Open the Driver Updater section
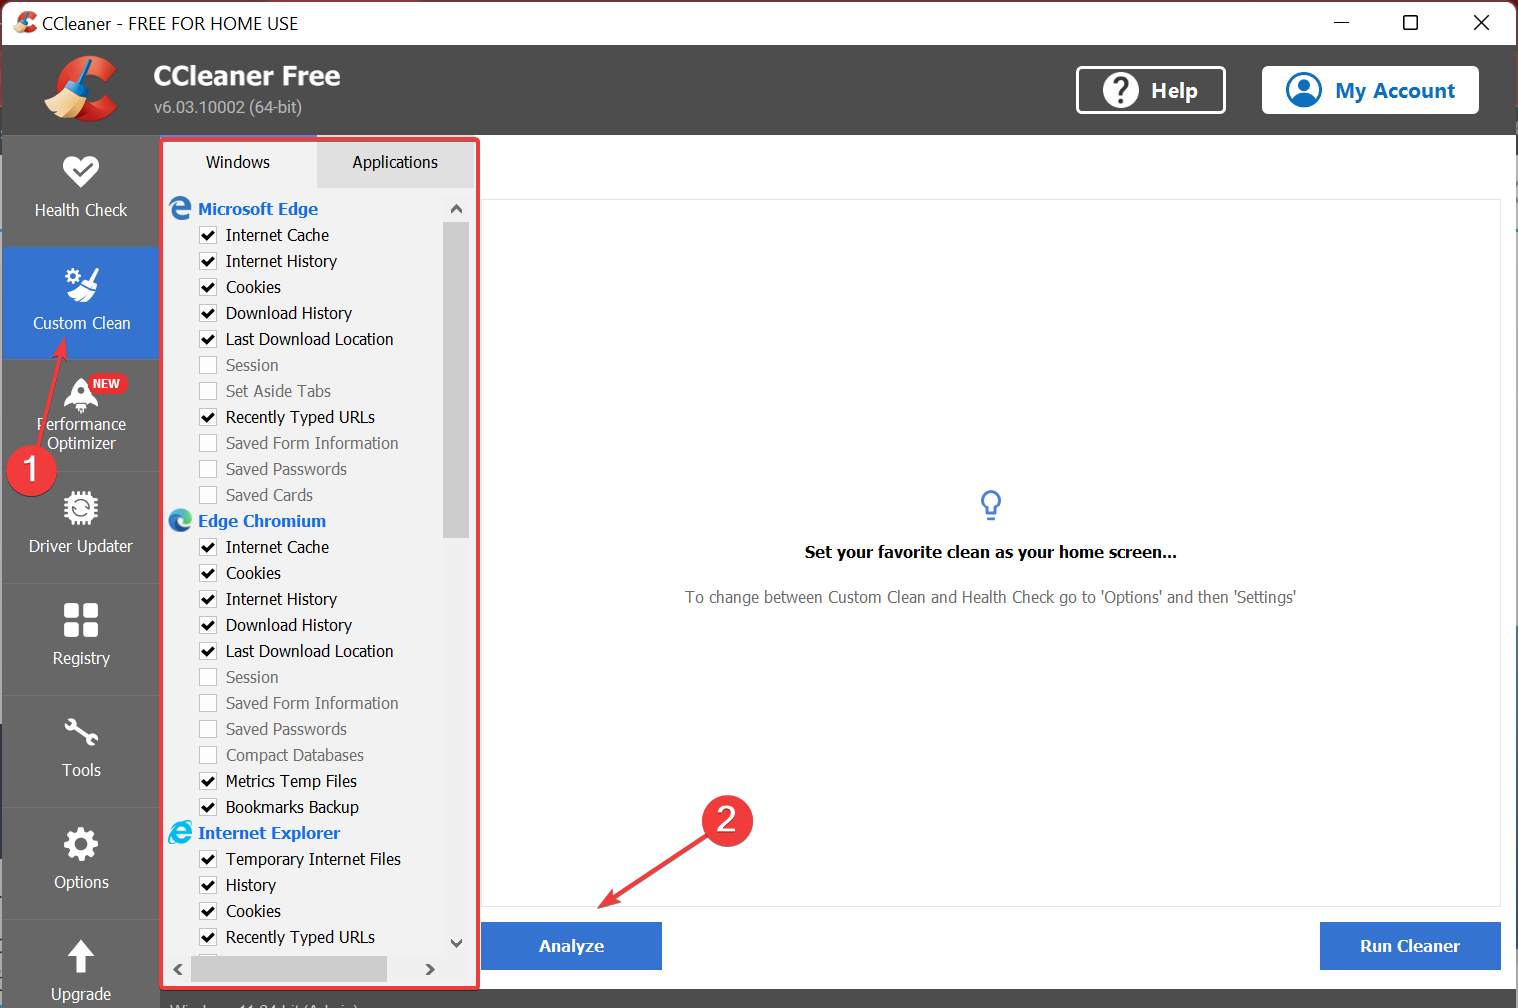This screenshot has height=1008, width=1518. 81,527
